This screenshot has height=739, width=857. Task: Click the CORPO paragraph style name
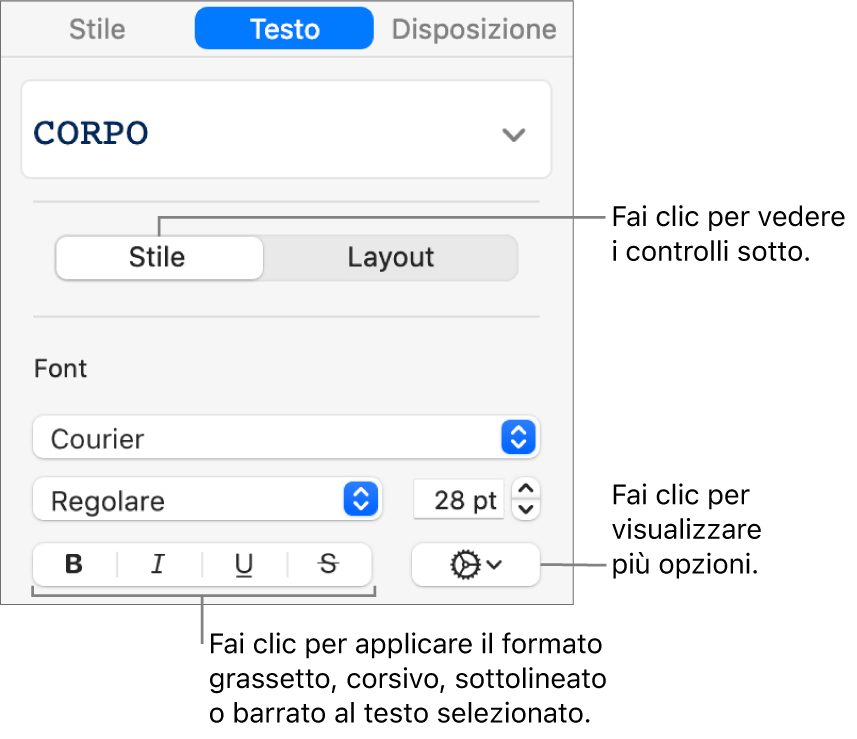[x=91, y=133]
